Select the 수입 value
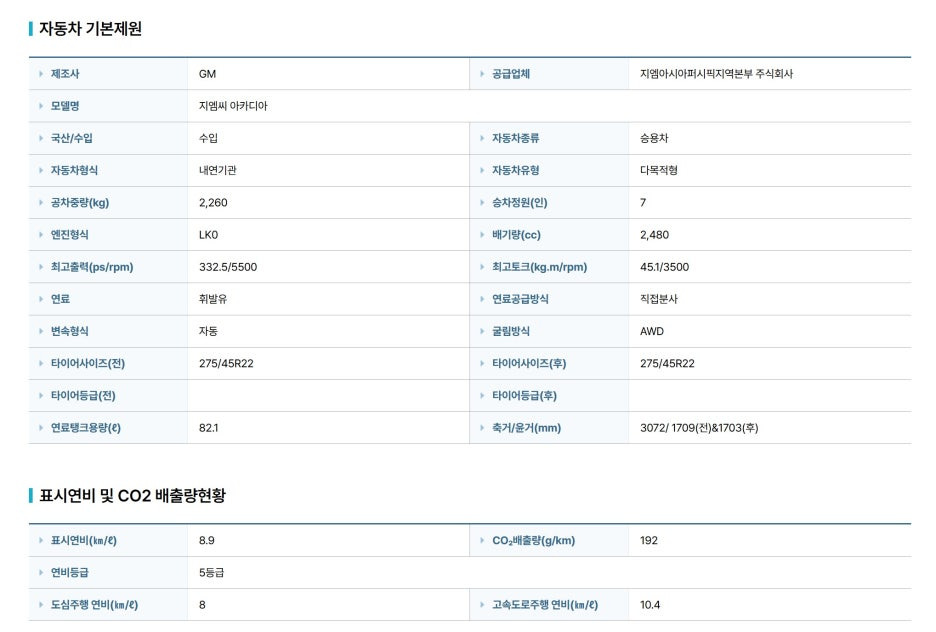The height and width of the screenshot is (632, 936). tap(208, 138)
